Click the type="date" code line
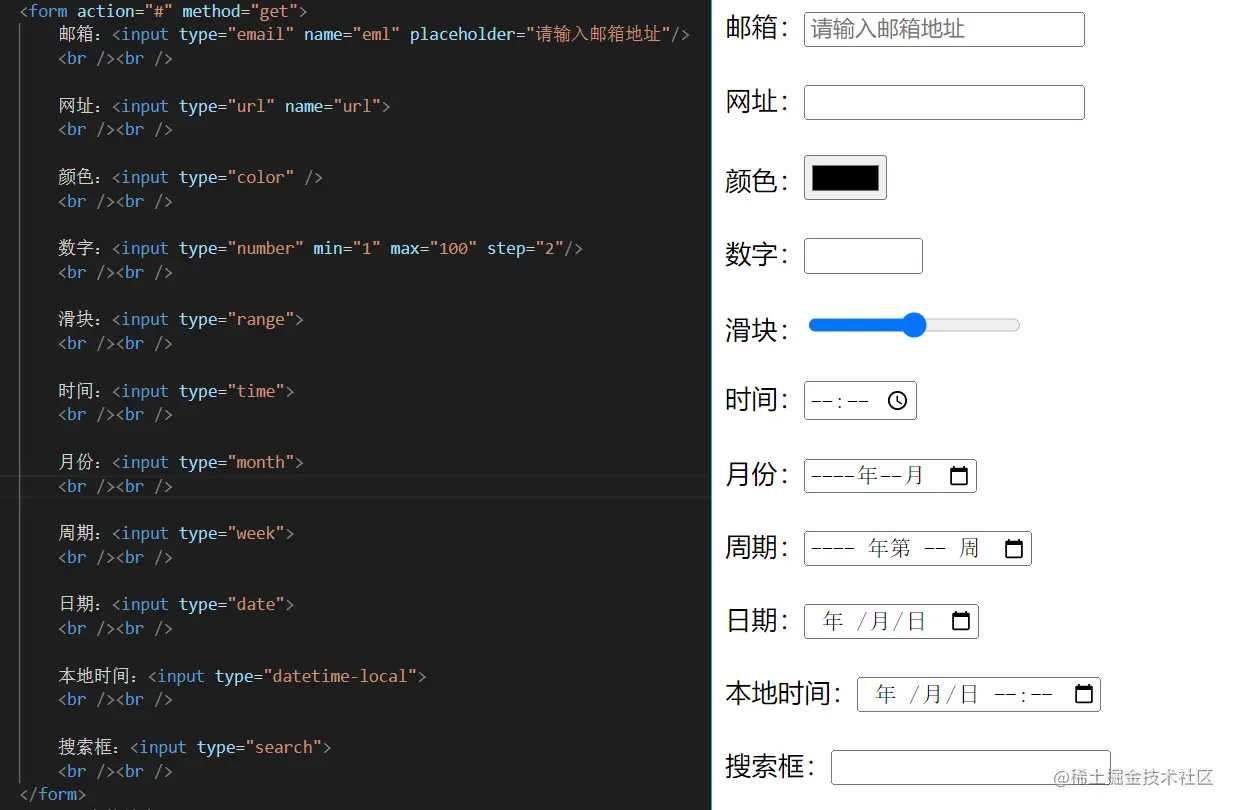The width and height of the screenshot is (1236, 810). [176, 604]
